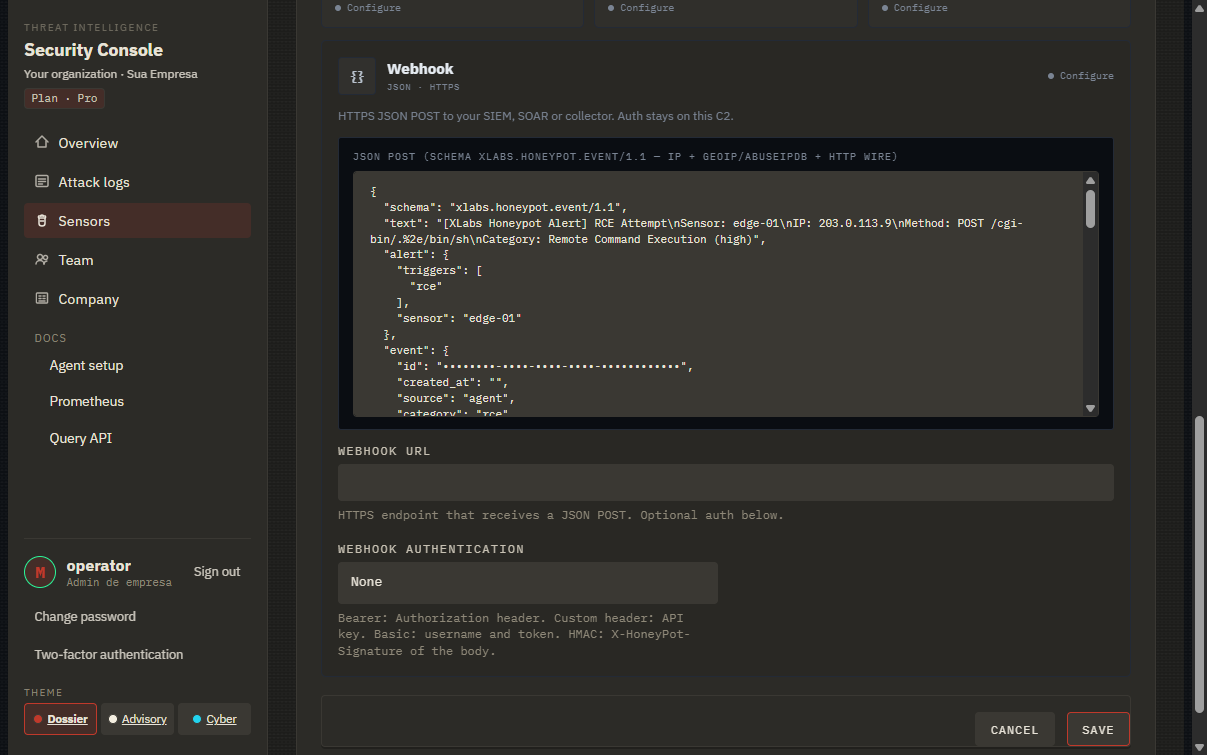Click the Webhook braces icon
The width and height of the screenshot is (1207, 755).
[x=357, y=76]
